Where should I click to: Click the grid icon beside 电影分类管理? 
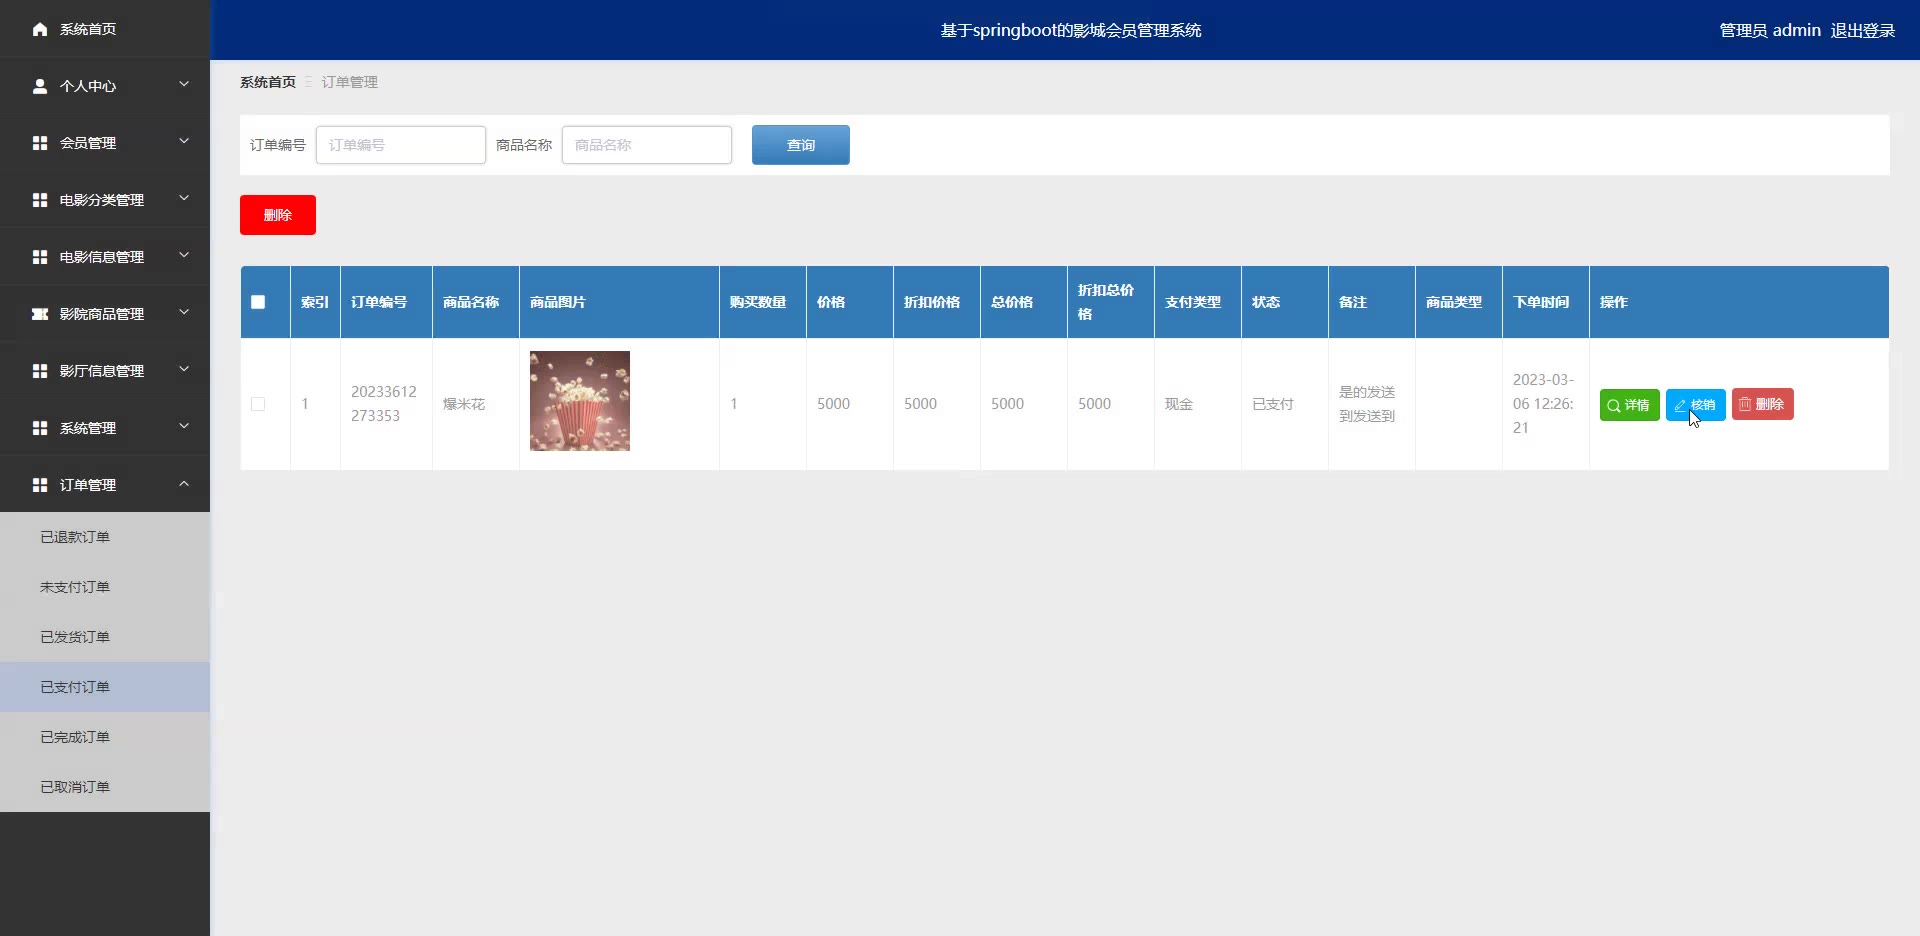point(40,200)
